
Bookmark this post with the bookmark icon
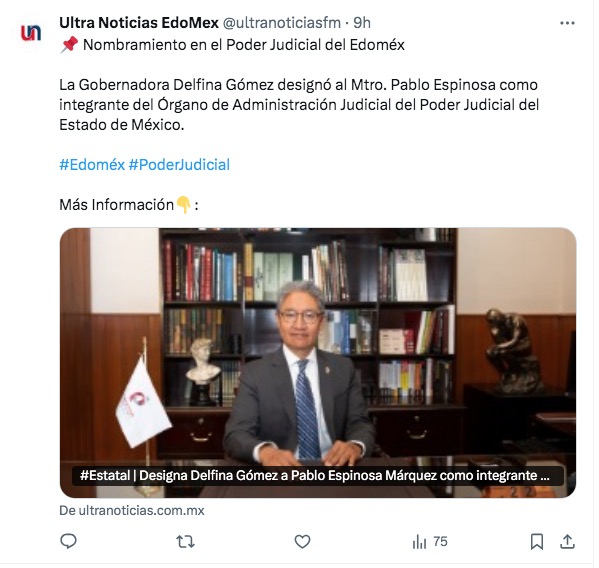[x=537, y=542]
